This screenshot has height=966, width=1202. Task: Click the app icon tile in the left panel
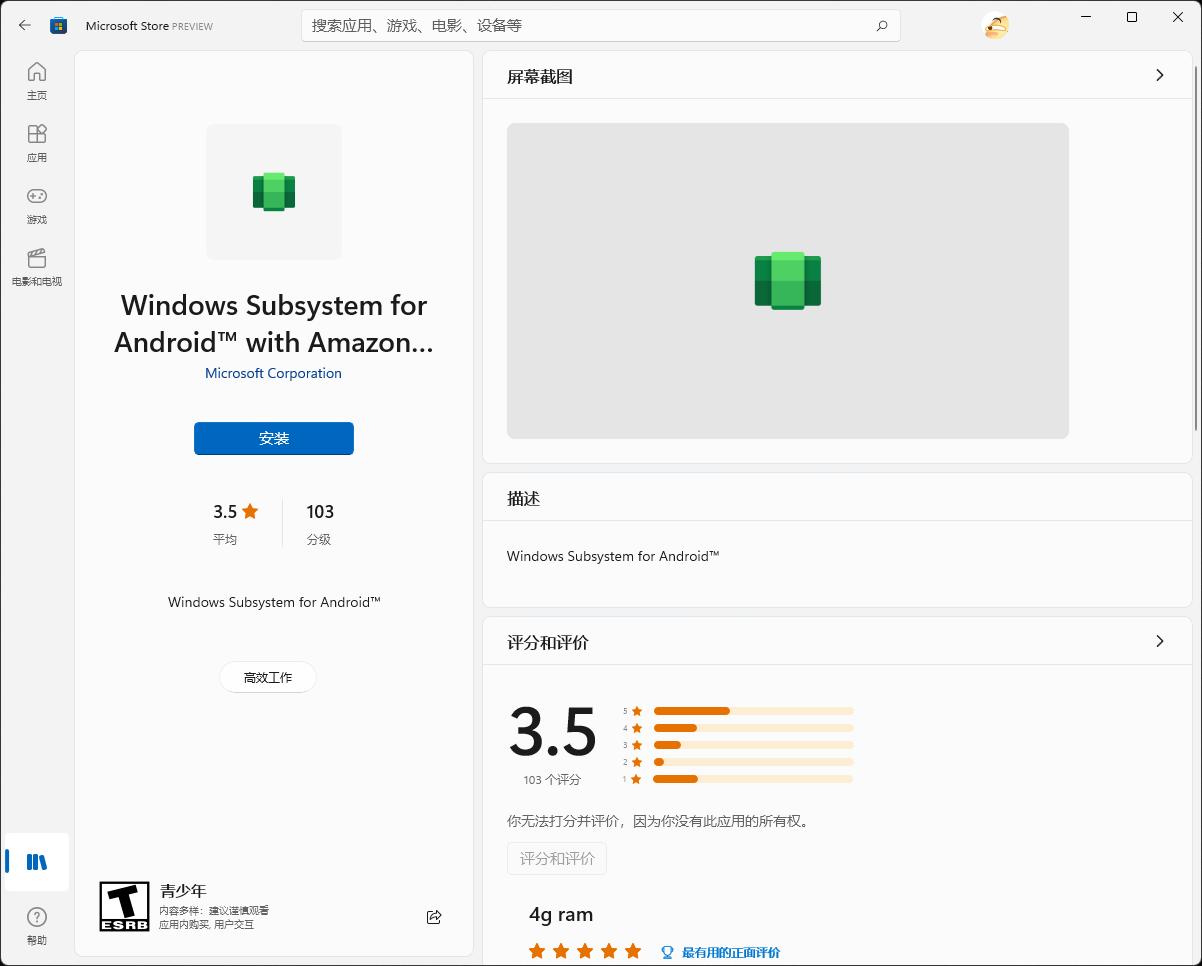[274, 192]
